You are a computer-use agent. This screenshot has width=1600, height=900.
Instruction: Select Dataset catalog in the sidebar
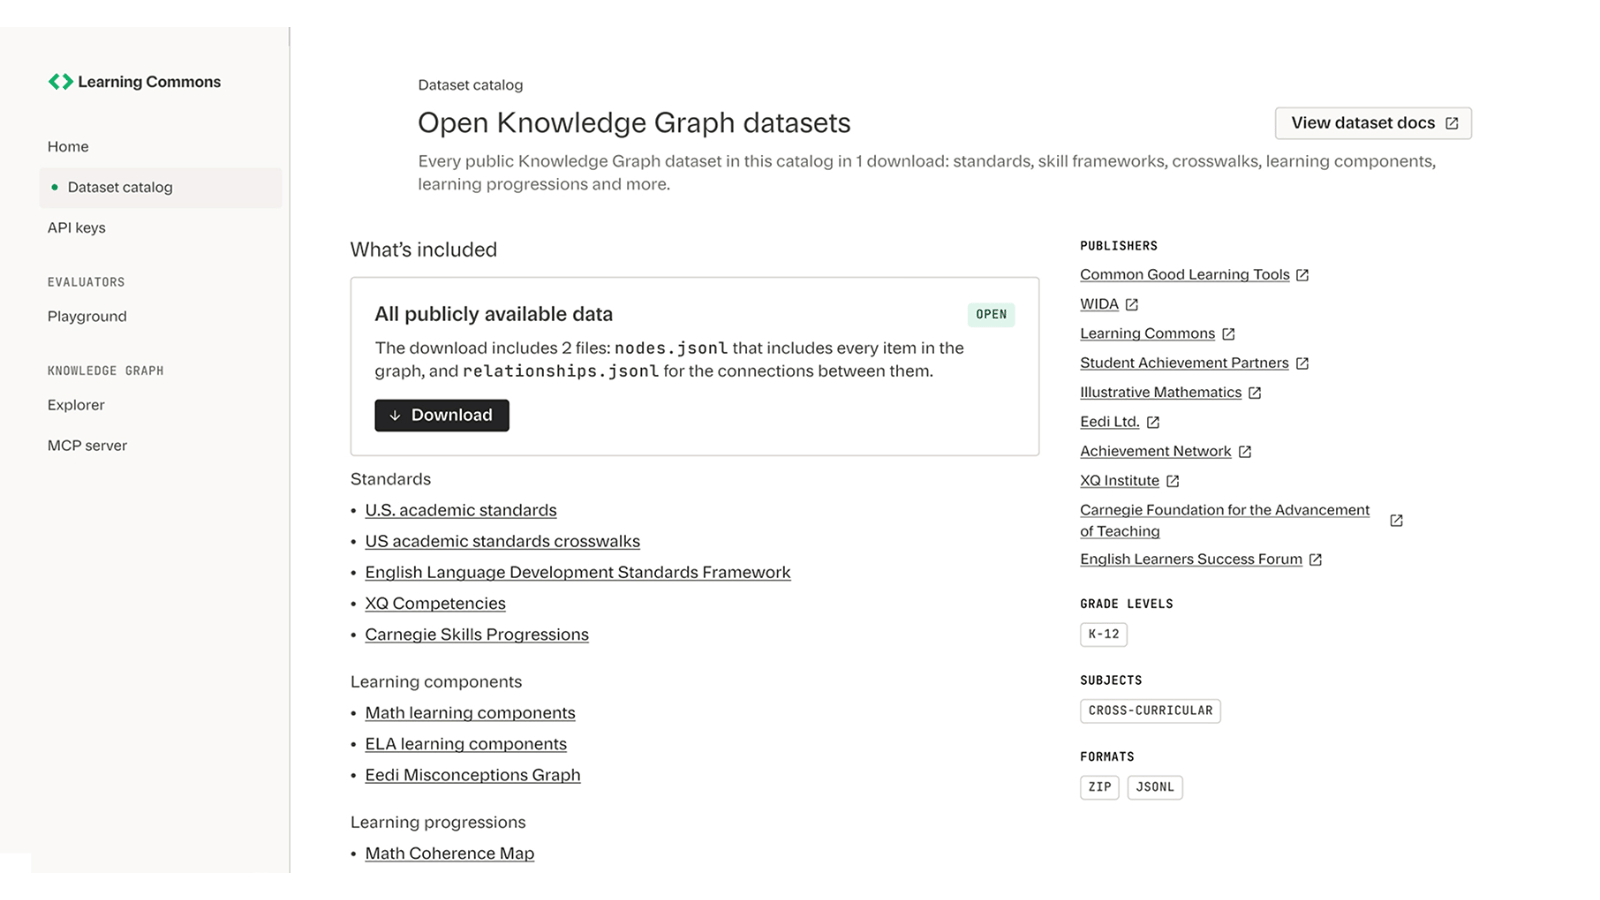pyautogui.click(x=160, y=188)
